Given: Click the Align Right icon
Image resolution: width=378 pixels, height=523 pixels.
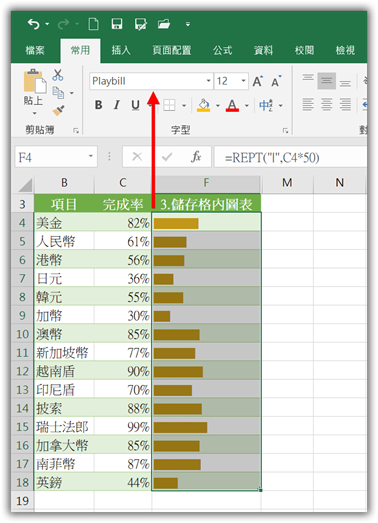Looking at the screenshot, I should pyautogui.click(x=345, y=105).
